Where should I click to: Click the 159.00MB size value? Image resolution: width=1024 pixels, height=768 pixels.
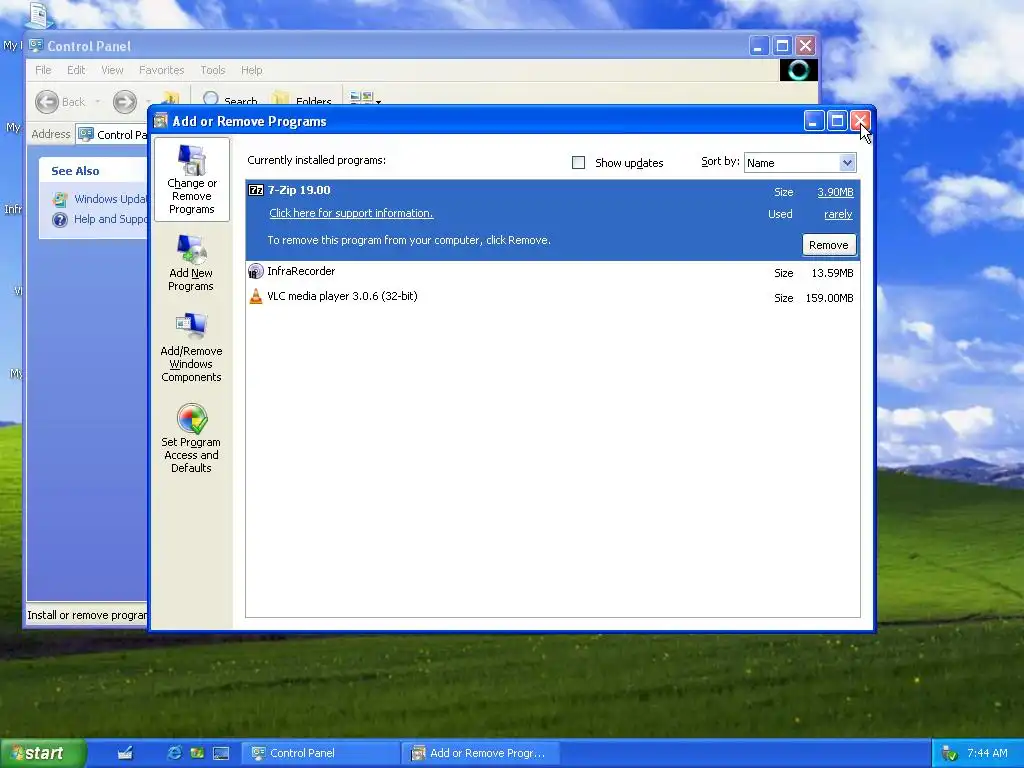tap(829, 298)
